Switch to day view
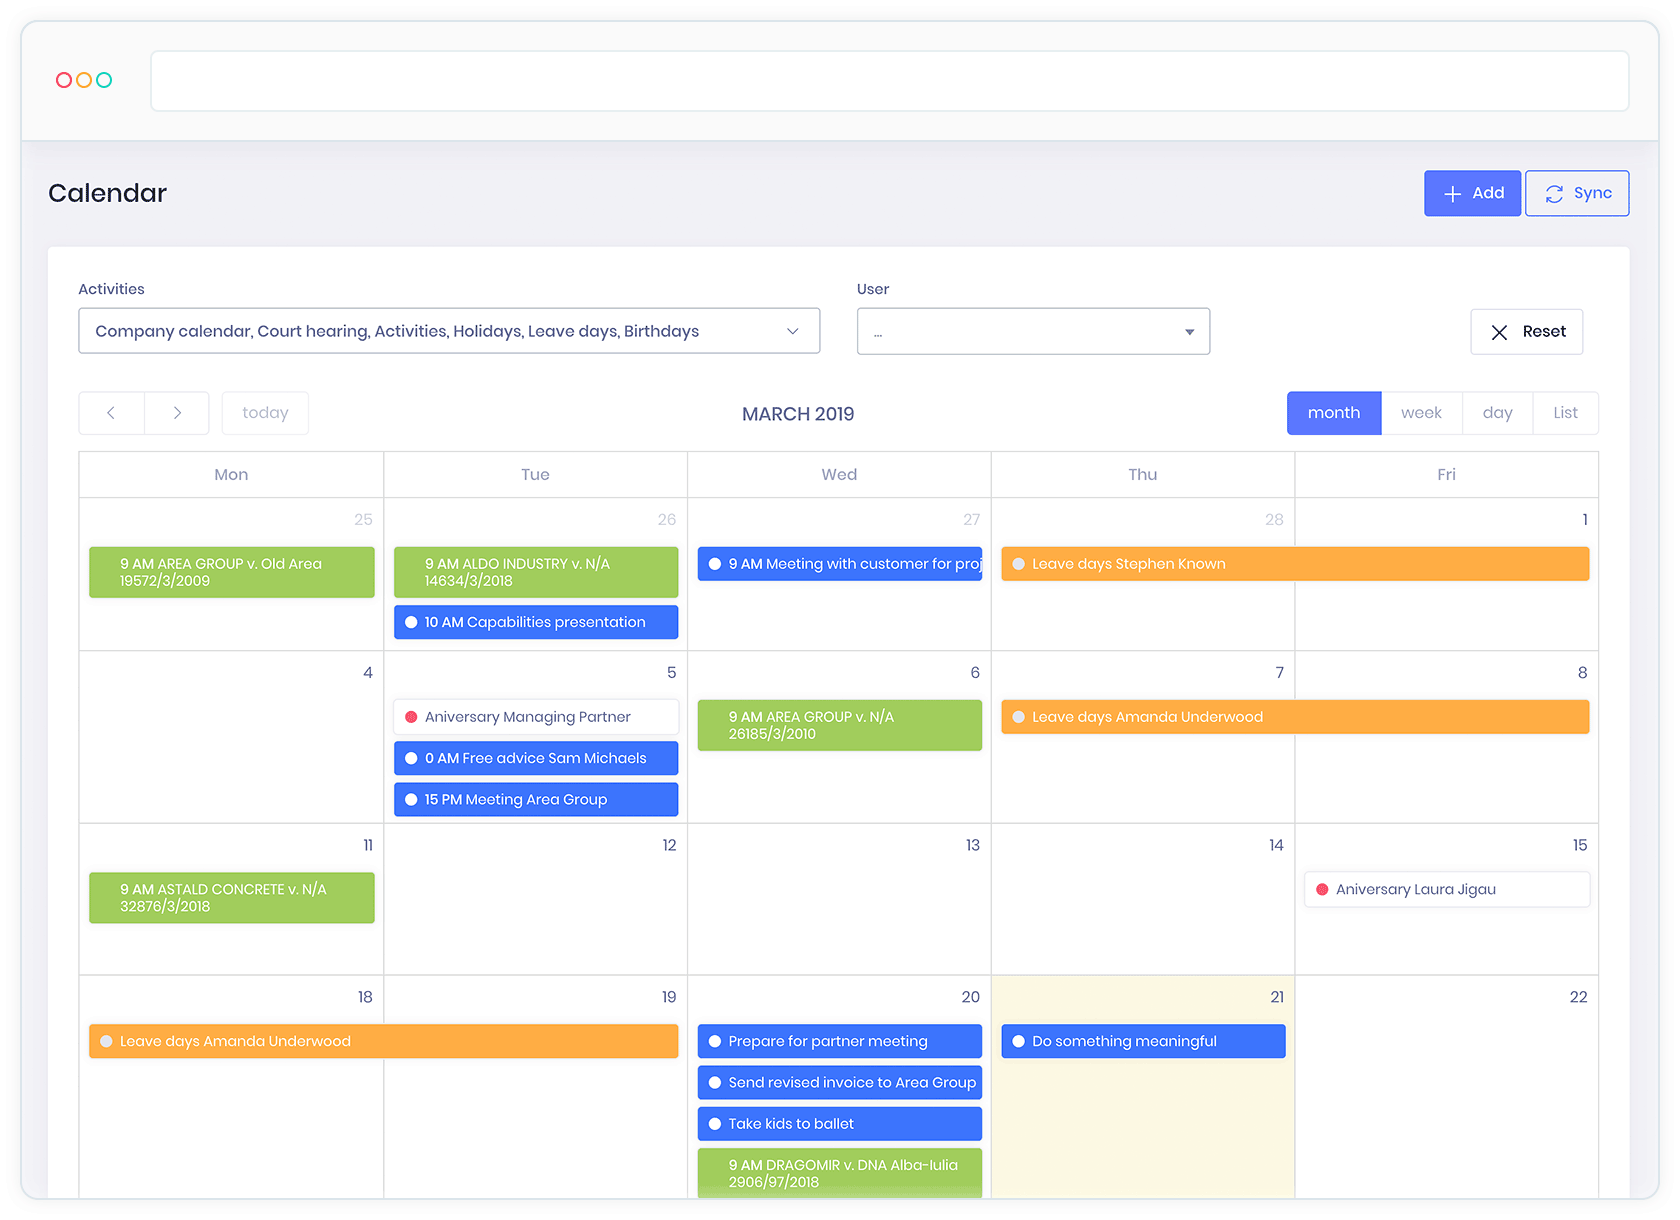 pos(1497,413)
